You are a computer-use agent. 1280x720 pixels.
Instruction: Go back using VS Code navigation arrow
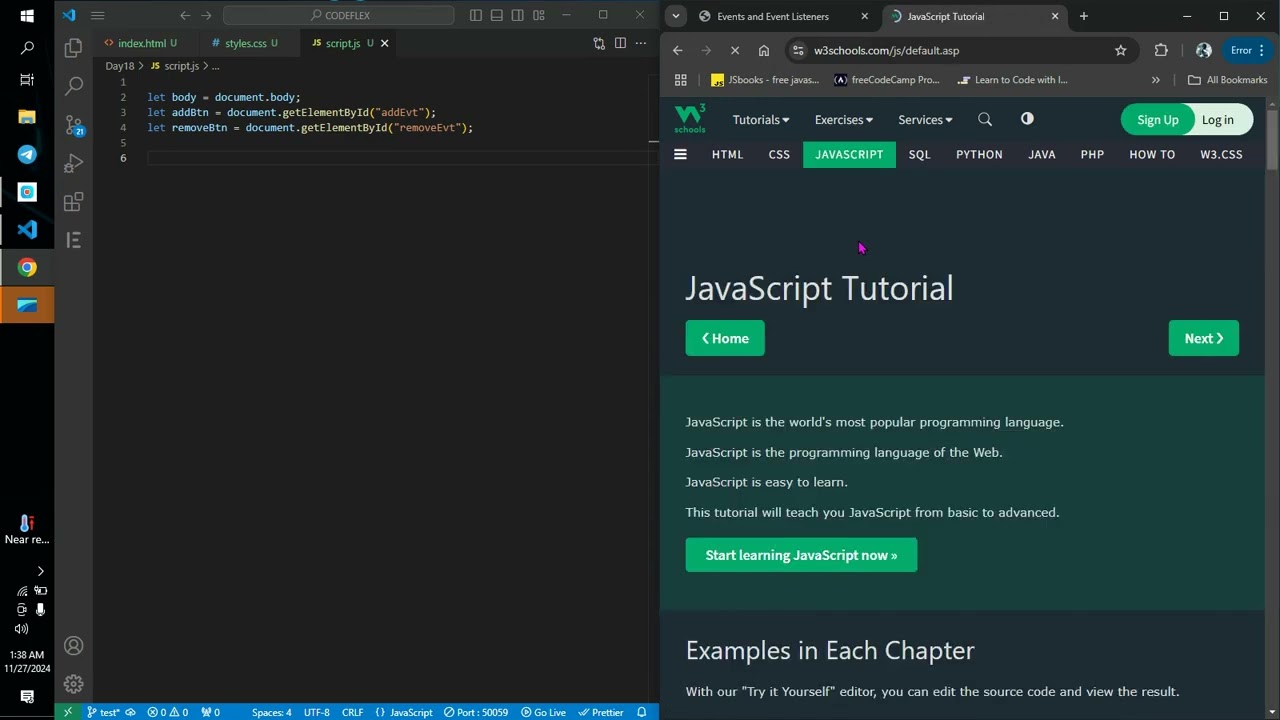point(185,15)
